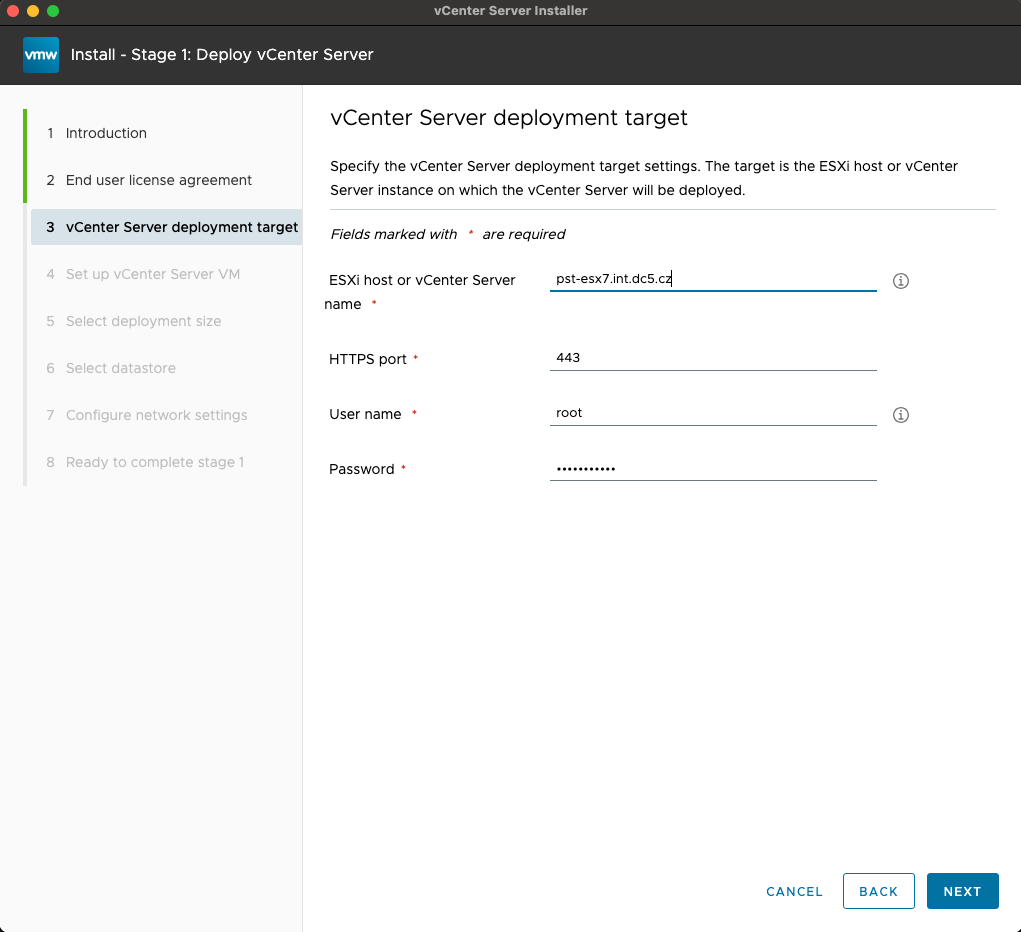1021x932 pixels.
Task: Click the 'Password' label
Action: 361,469
